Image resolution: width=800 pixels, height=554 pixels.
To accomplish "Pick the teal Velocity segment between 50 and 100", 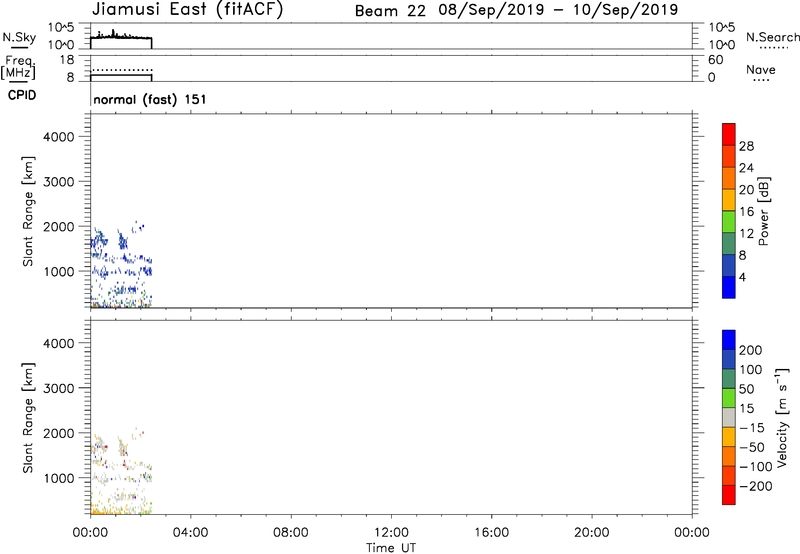I will pyautogui.click(x=729, y=379).
